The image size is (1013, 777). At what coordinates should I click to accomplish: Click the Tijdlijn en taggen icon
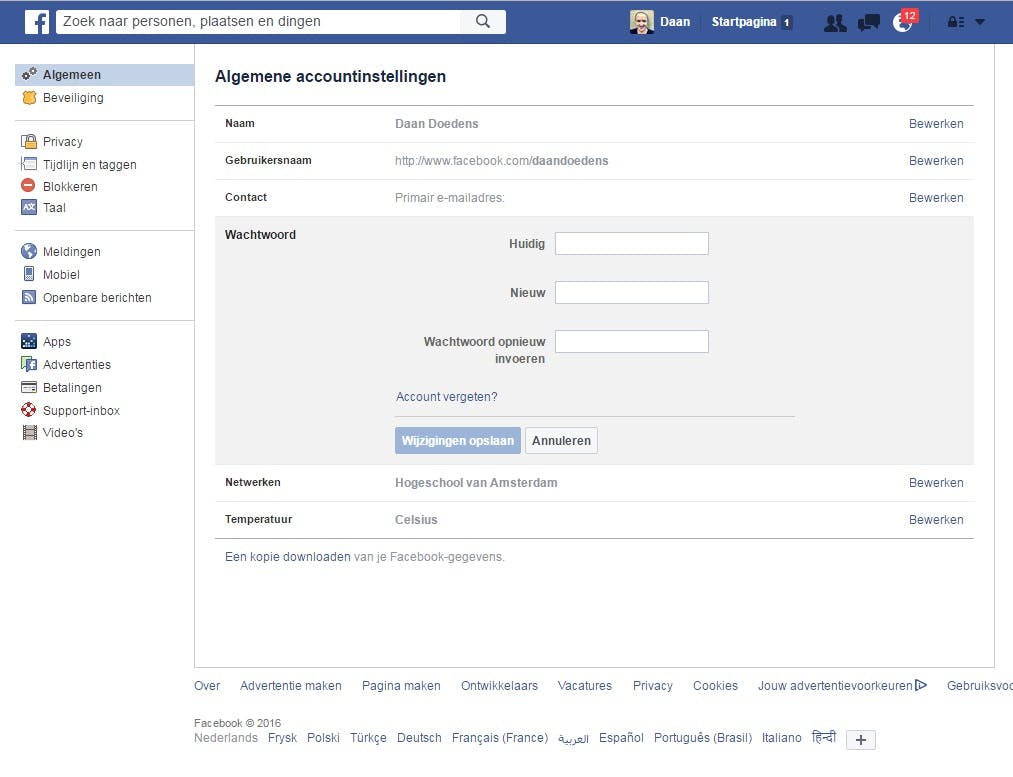[x=29, y=164]
